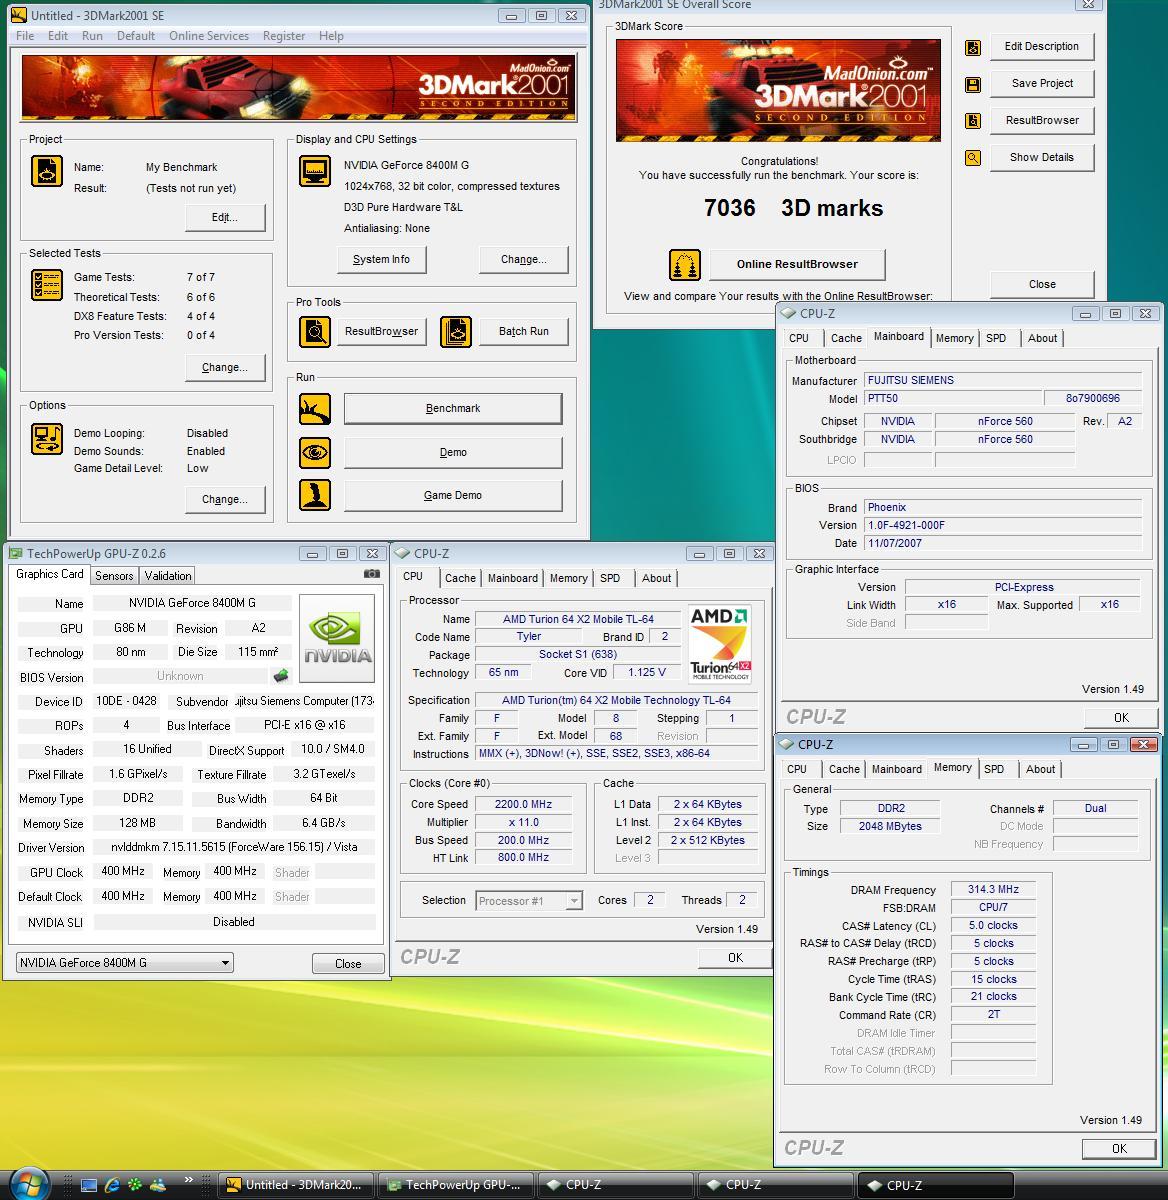
Task: Click the Edit... button in Project group
Action: (224, 217)
